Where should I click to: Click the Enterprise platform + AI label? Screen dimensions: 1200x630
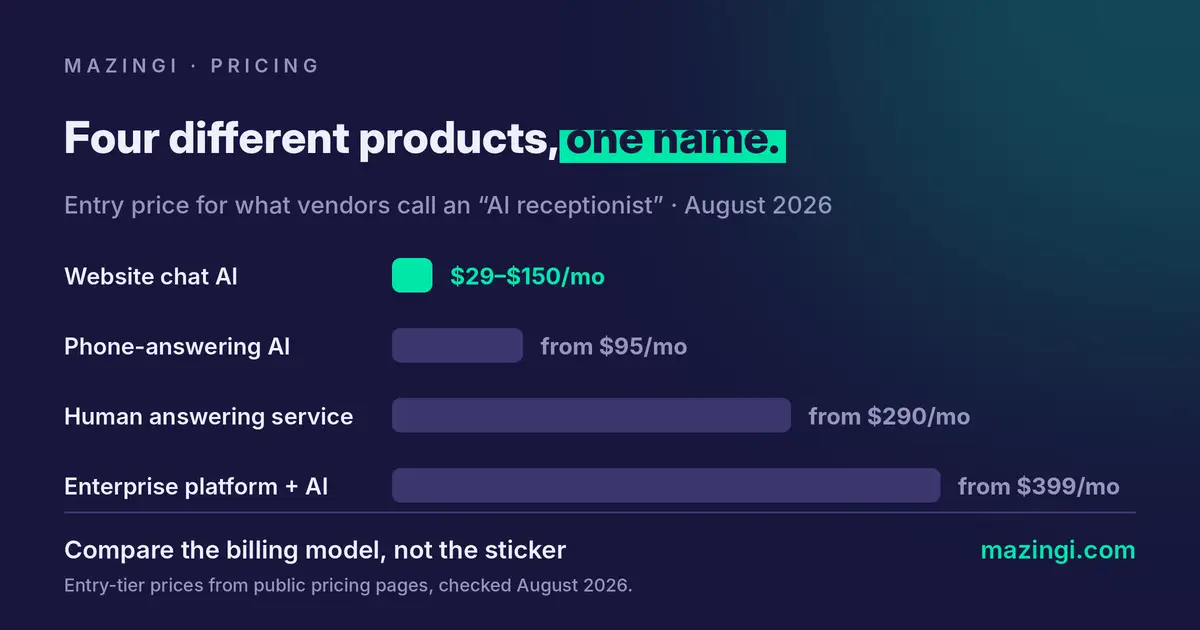[196, 487]
